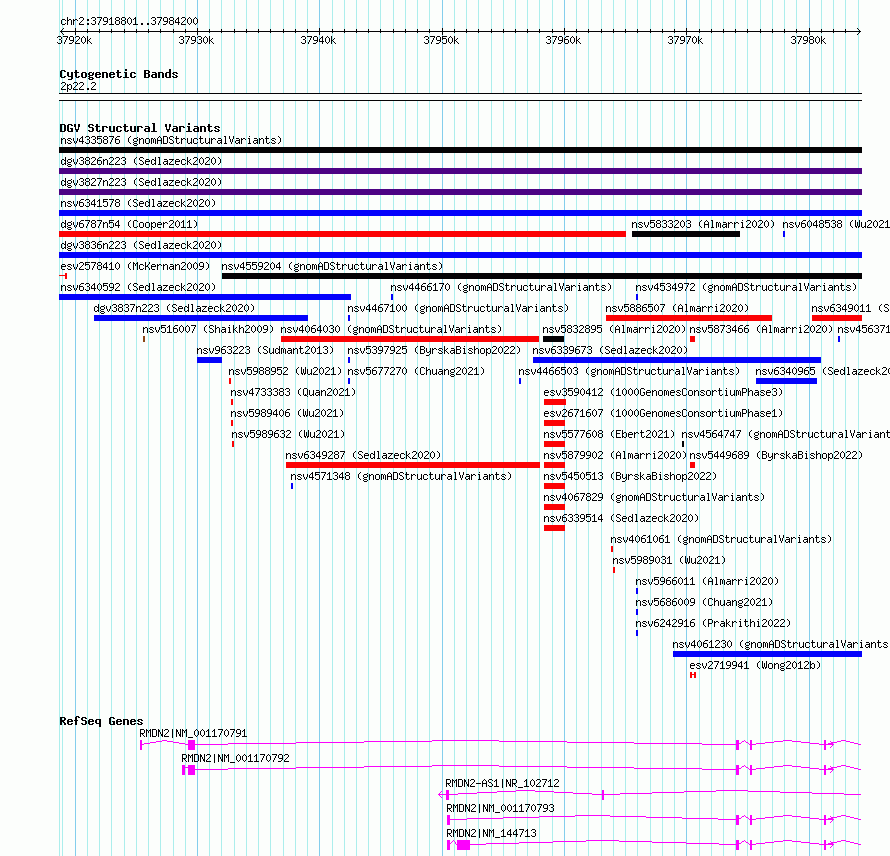Select the dgv3826n223 Sedlazeck2020 variant label
This screenshot has width=890, height=856.
[141, 161]
